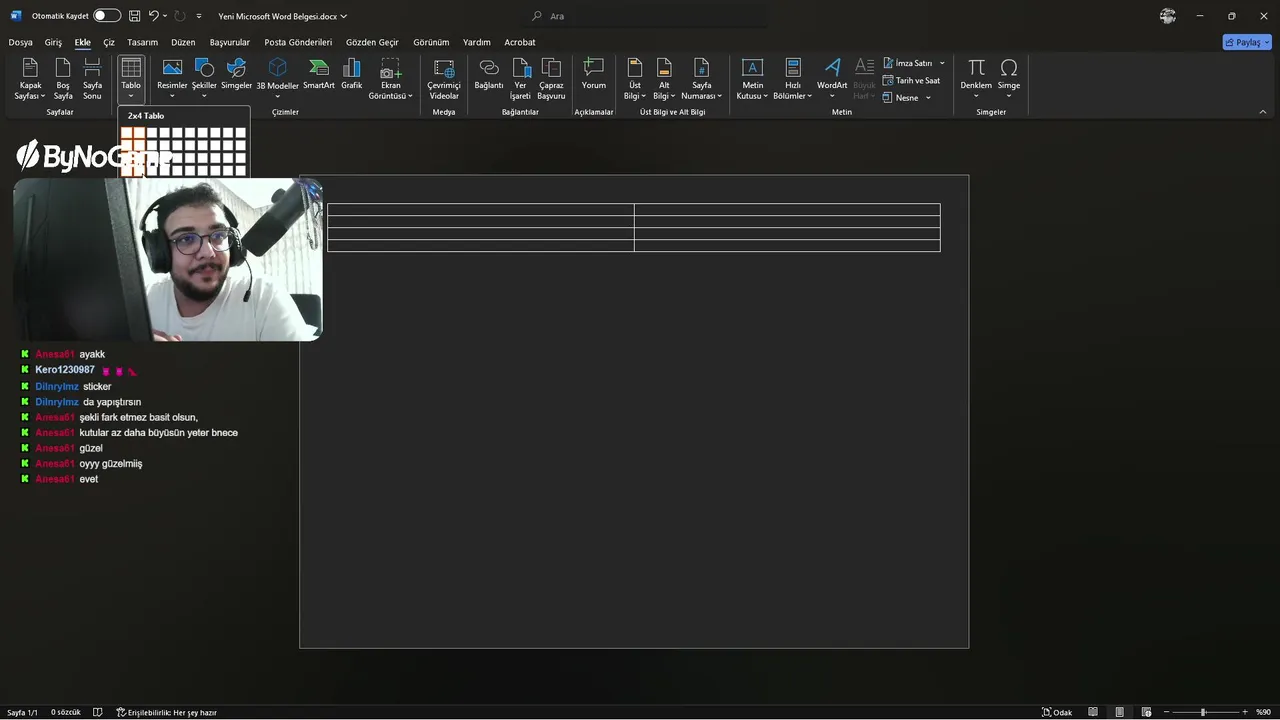Open the user account avatar
The width and height of the screenshot is (1280, 720).
point(1167,16)
